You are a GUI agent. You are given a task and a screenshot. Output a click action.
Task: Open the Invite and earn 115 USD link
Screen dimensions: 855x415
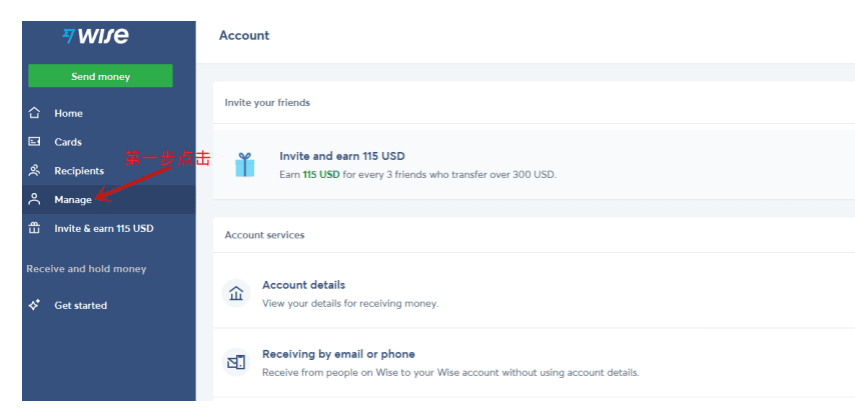point(342,156)
